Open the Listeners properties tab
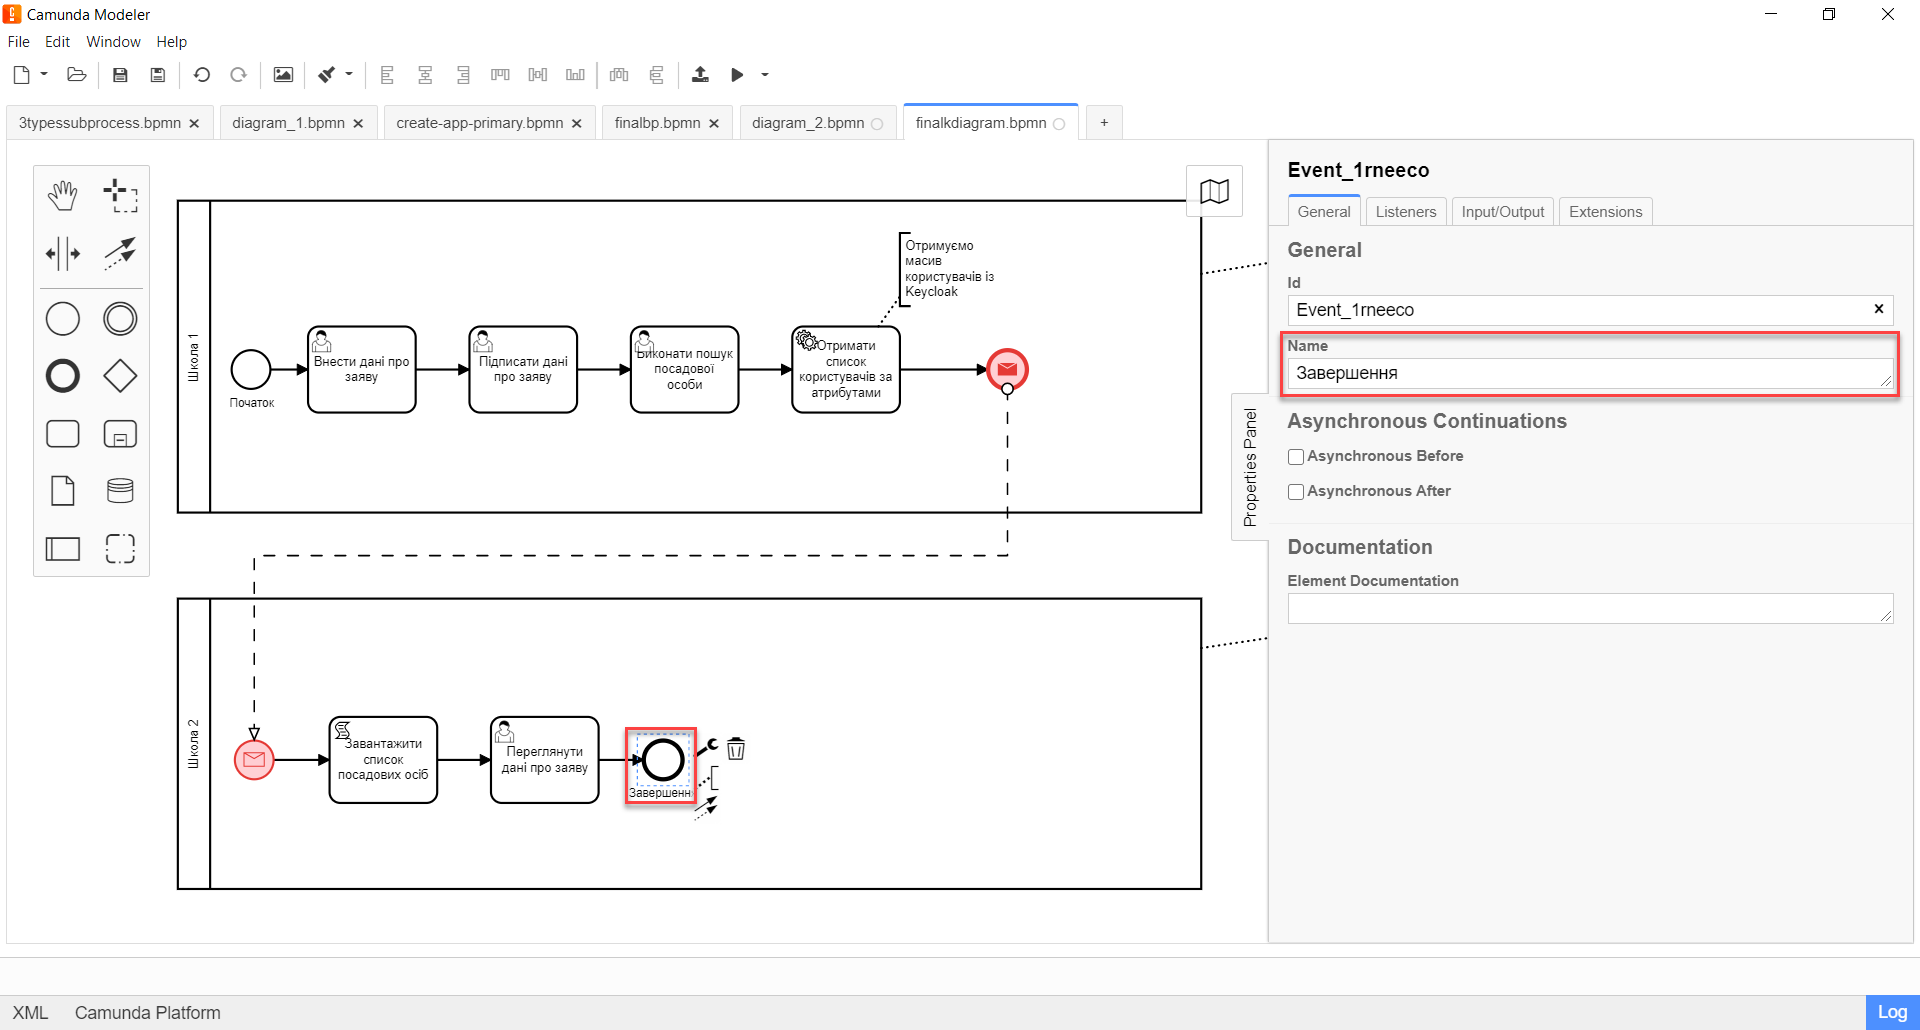Image resolution: width=1920 pixels, height=1030 pixels. tap(1405, 212)
